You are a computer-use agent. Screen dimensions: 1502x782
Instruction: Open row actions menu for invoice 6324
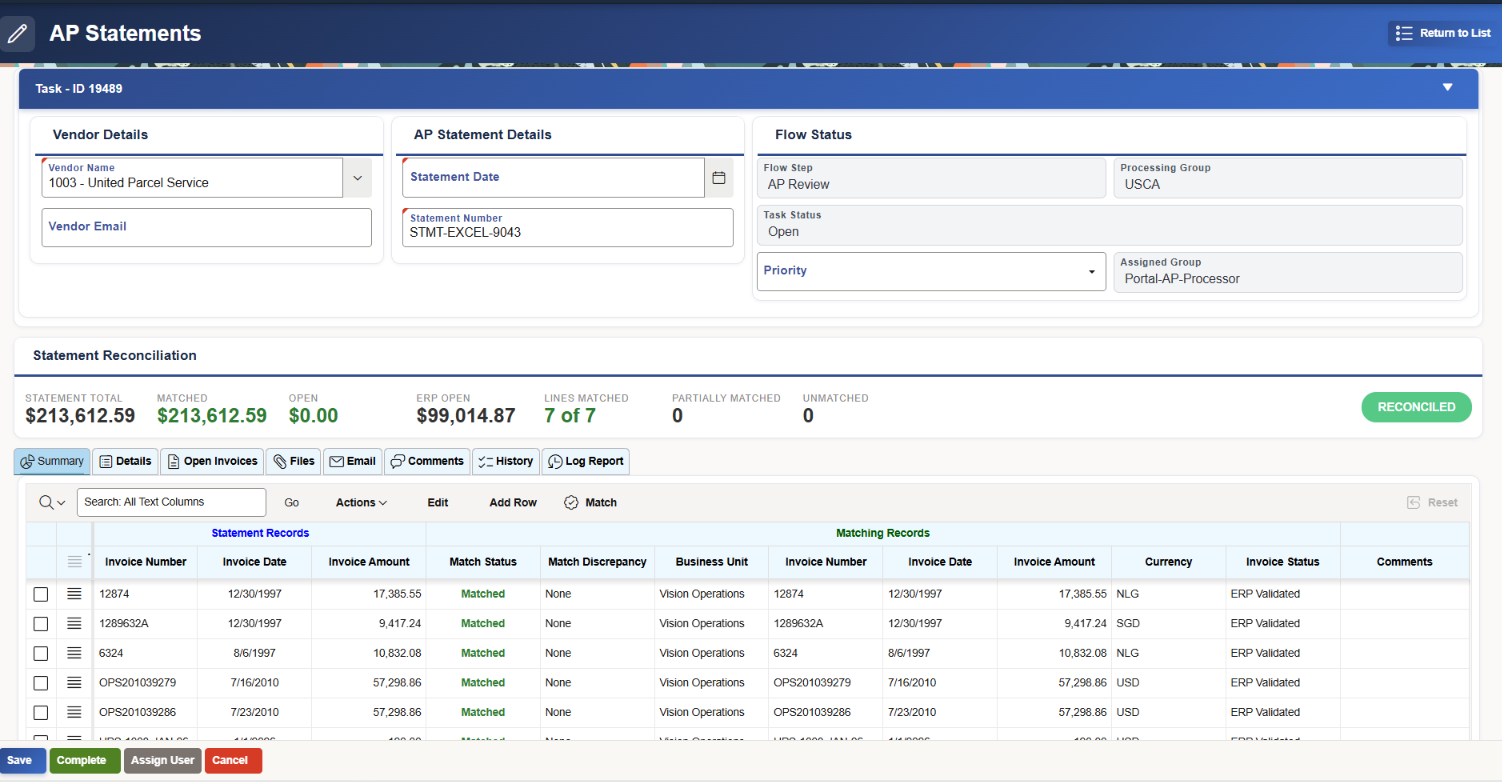click(x=74, y=653)
